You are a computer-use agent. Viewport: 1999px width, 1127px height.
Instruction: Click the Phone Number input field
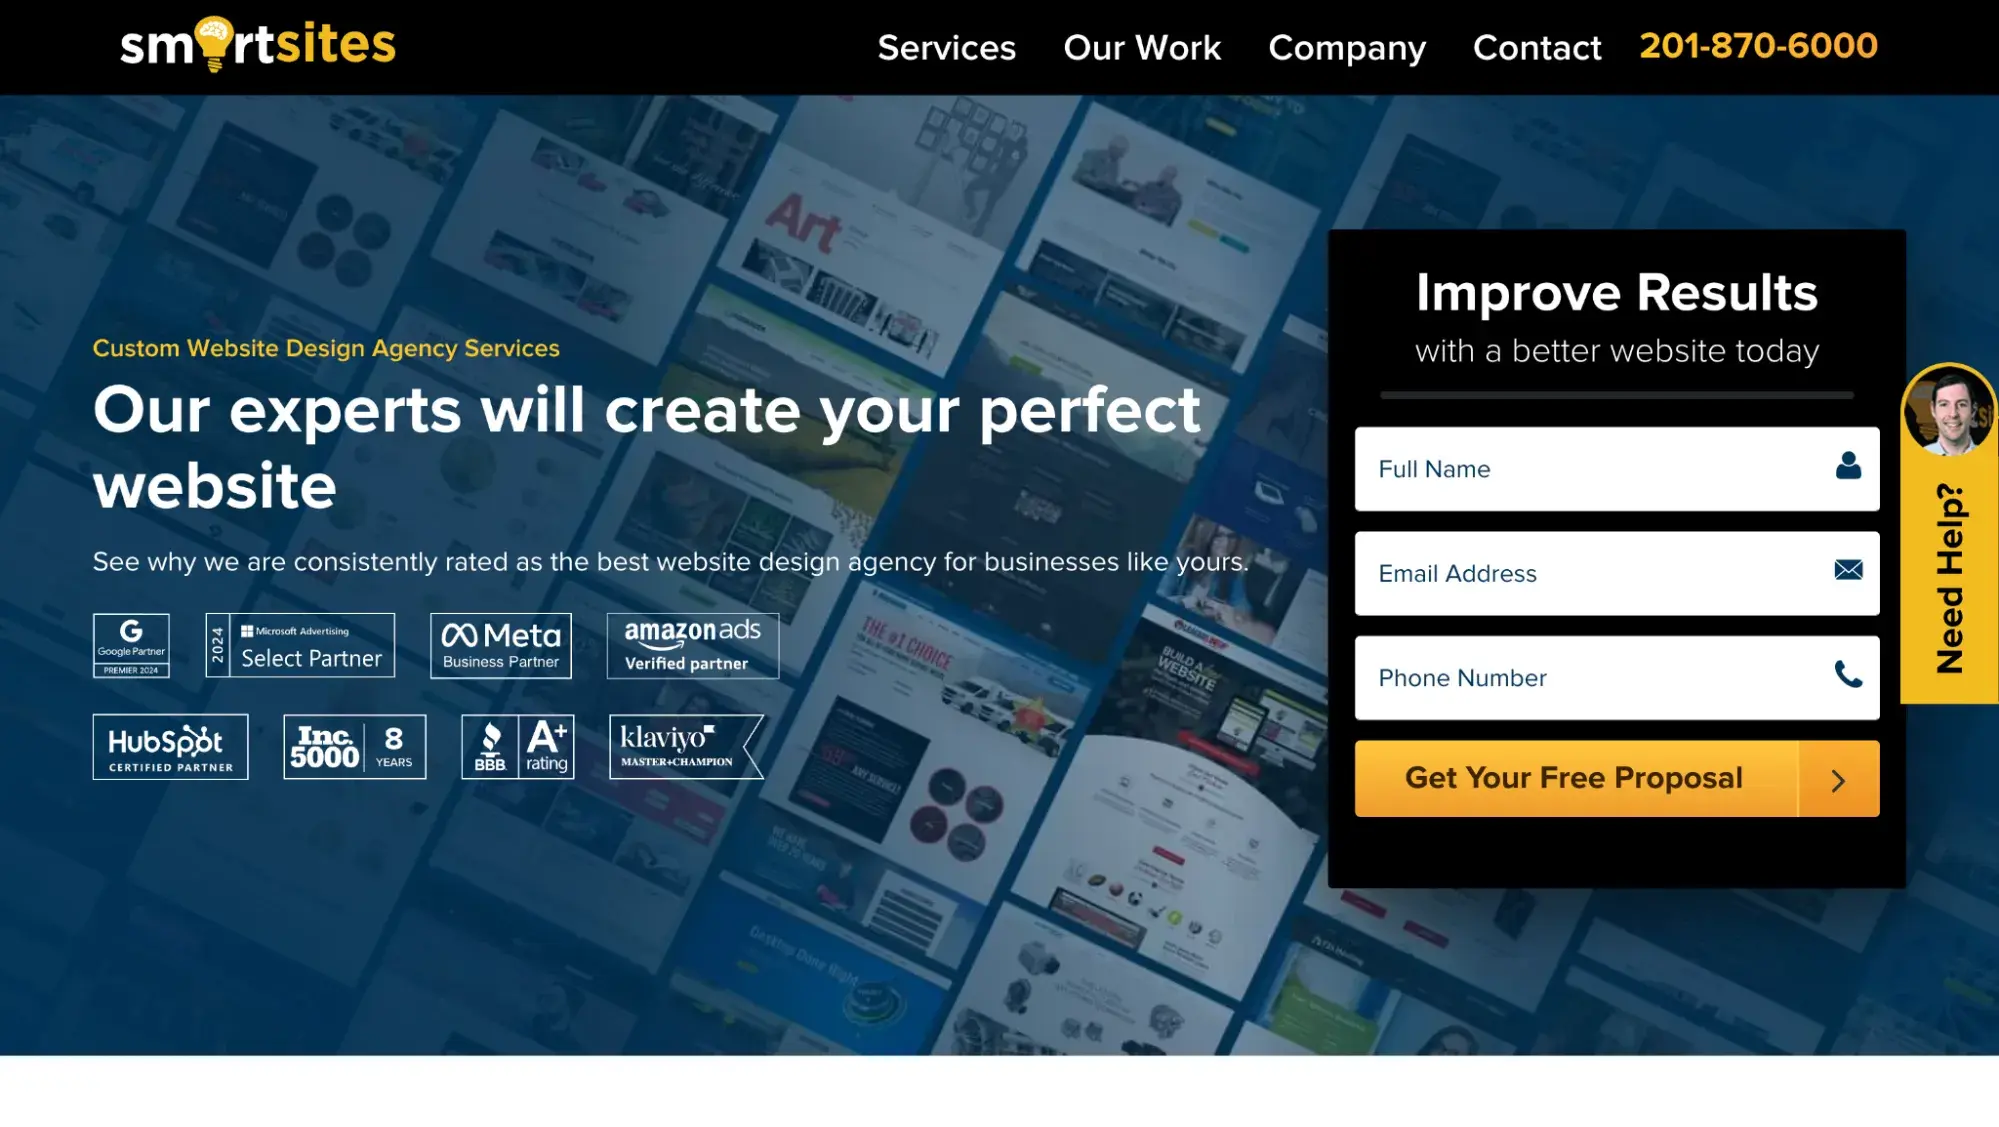tap(1616, 677)
